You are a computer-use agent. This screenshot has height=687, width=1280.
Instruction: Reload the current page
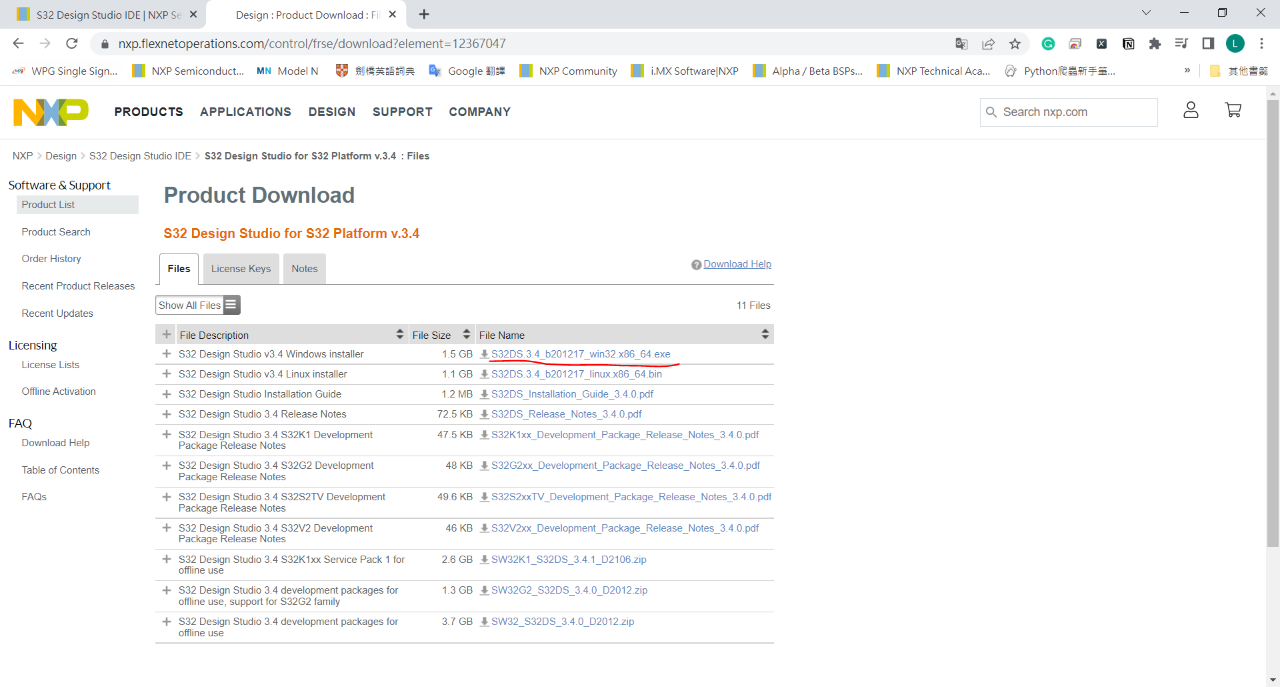[x=72, y=44]
